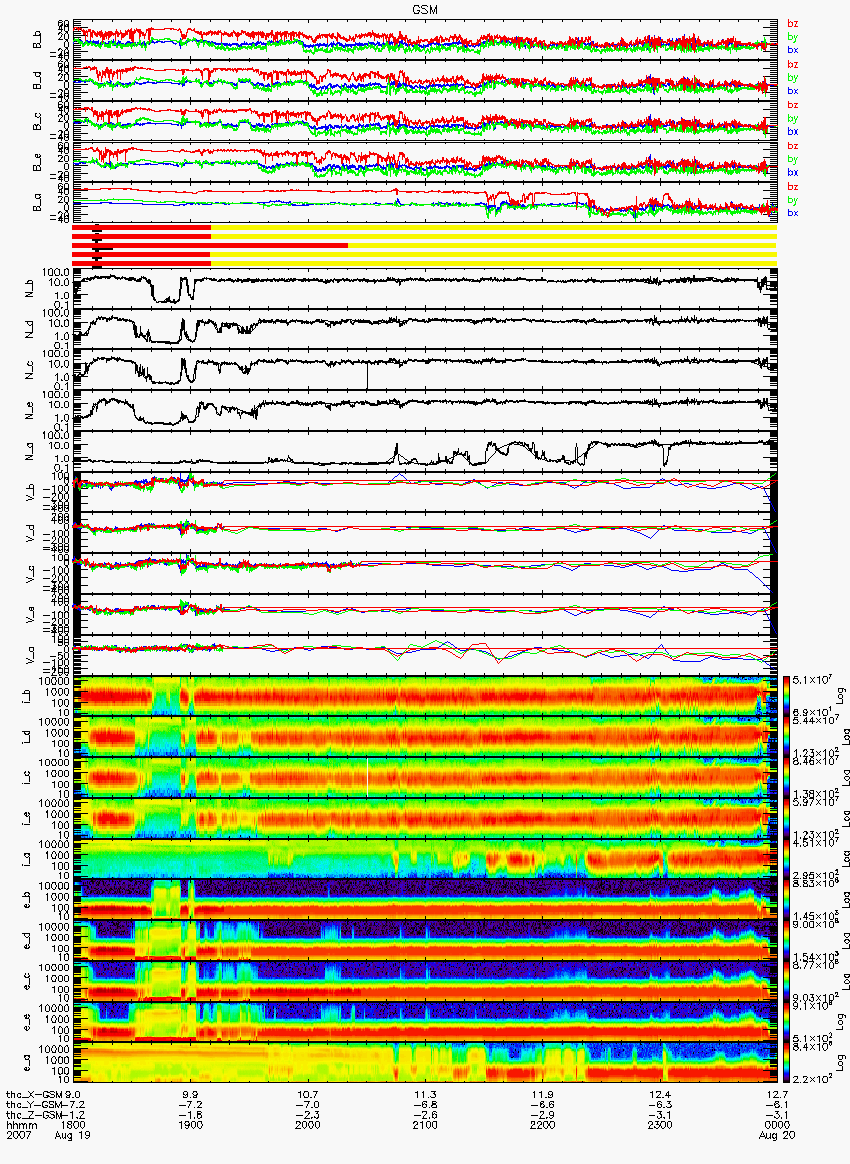The image size is (850, 1164).
Task: Select the Z-GSM value -2.9
Action: tap(543, 1115)
